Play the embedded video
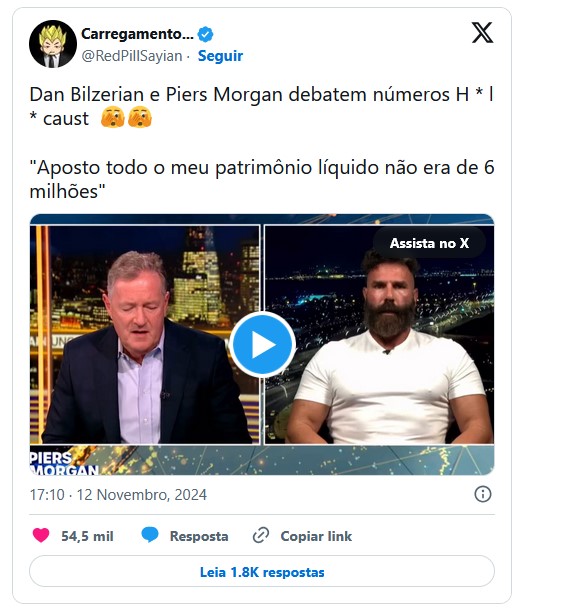The width and height of the screenshot is (561, 611). [262, 344]
